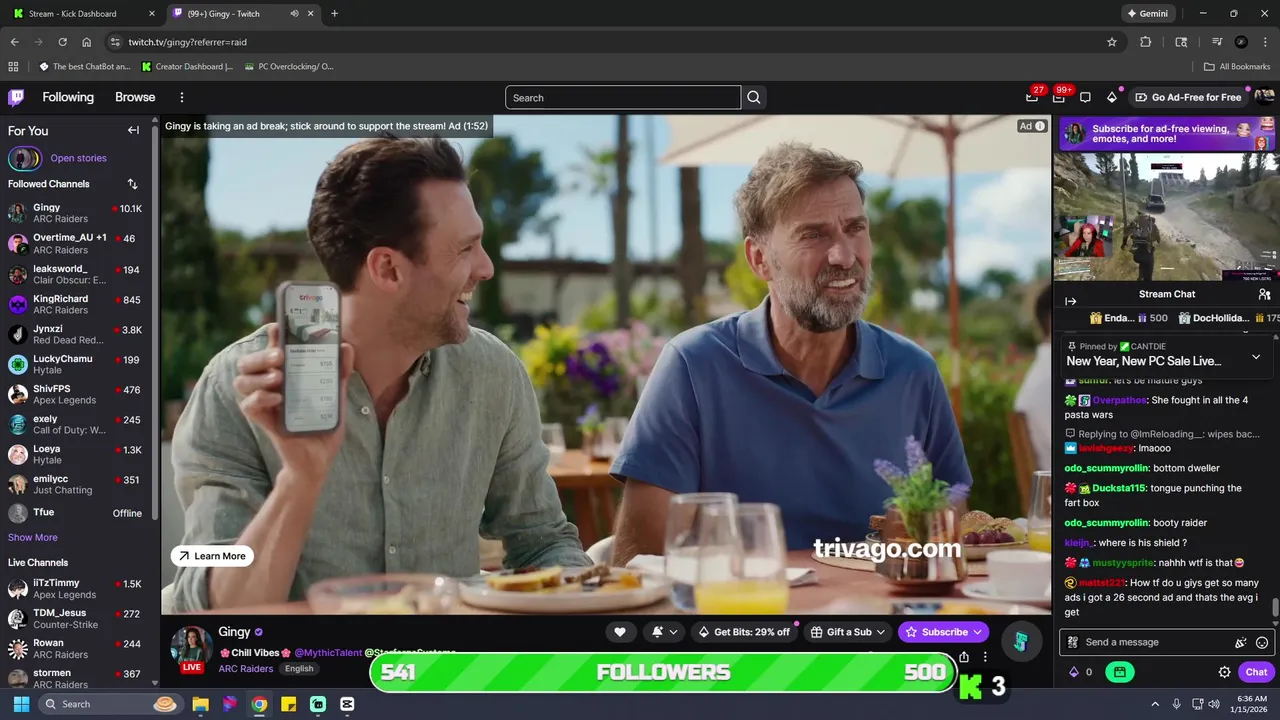Show hidden system tray icons
The image size is (1280, 720).
[x=1155, y=704]
